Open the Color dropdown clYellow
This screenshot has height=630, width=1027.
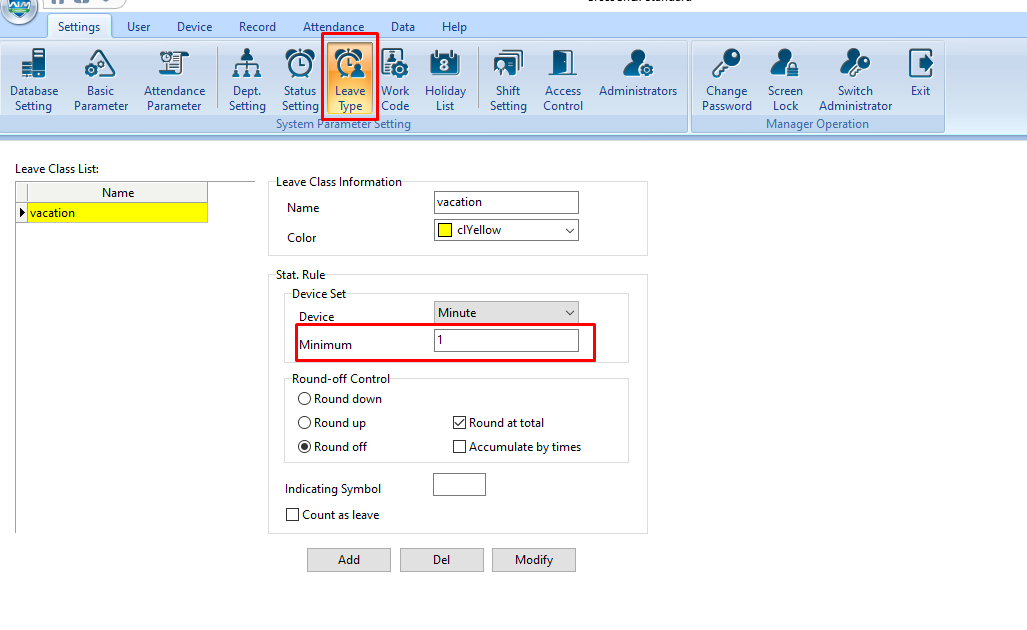coord(506,230)
